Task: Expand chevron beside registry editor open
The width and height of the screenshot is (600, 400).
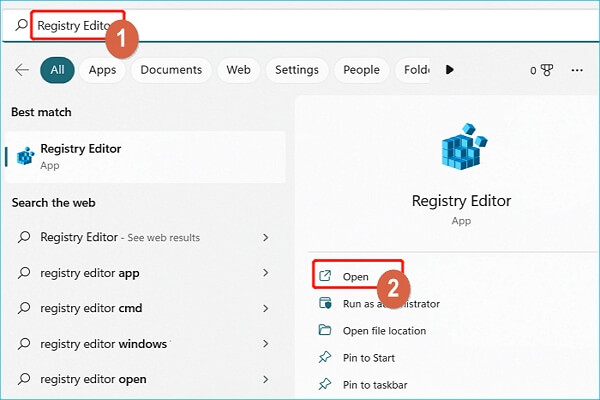Action: [x=266, y=379]
